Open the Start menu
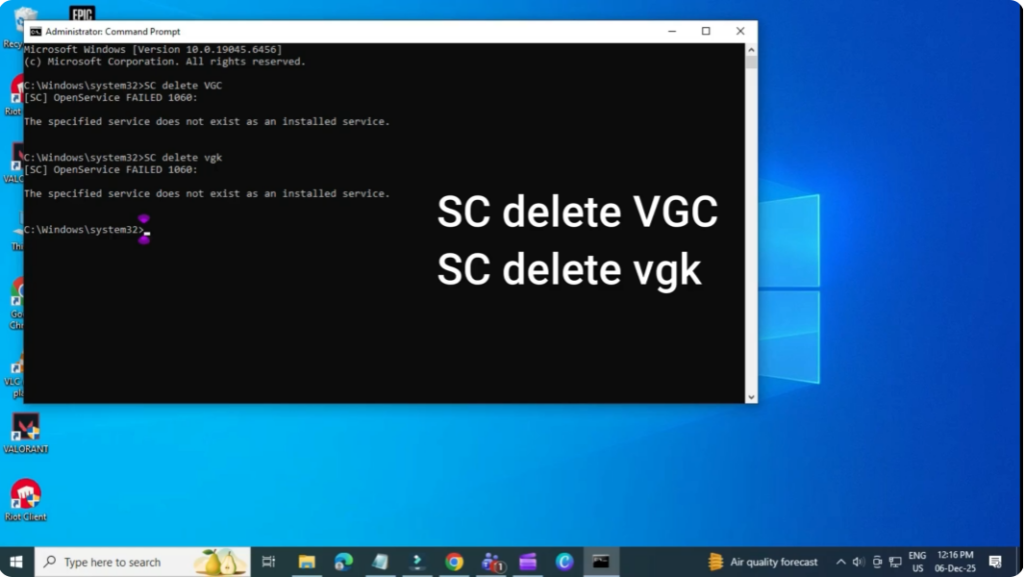This screenshot has width=1024, height=577. [18, 561]
